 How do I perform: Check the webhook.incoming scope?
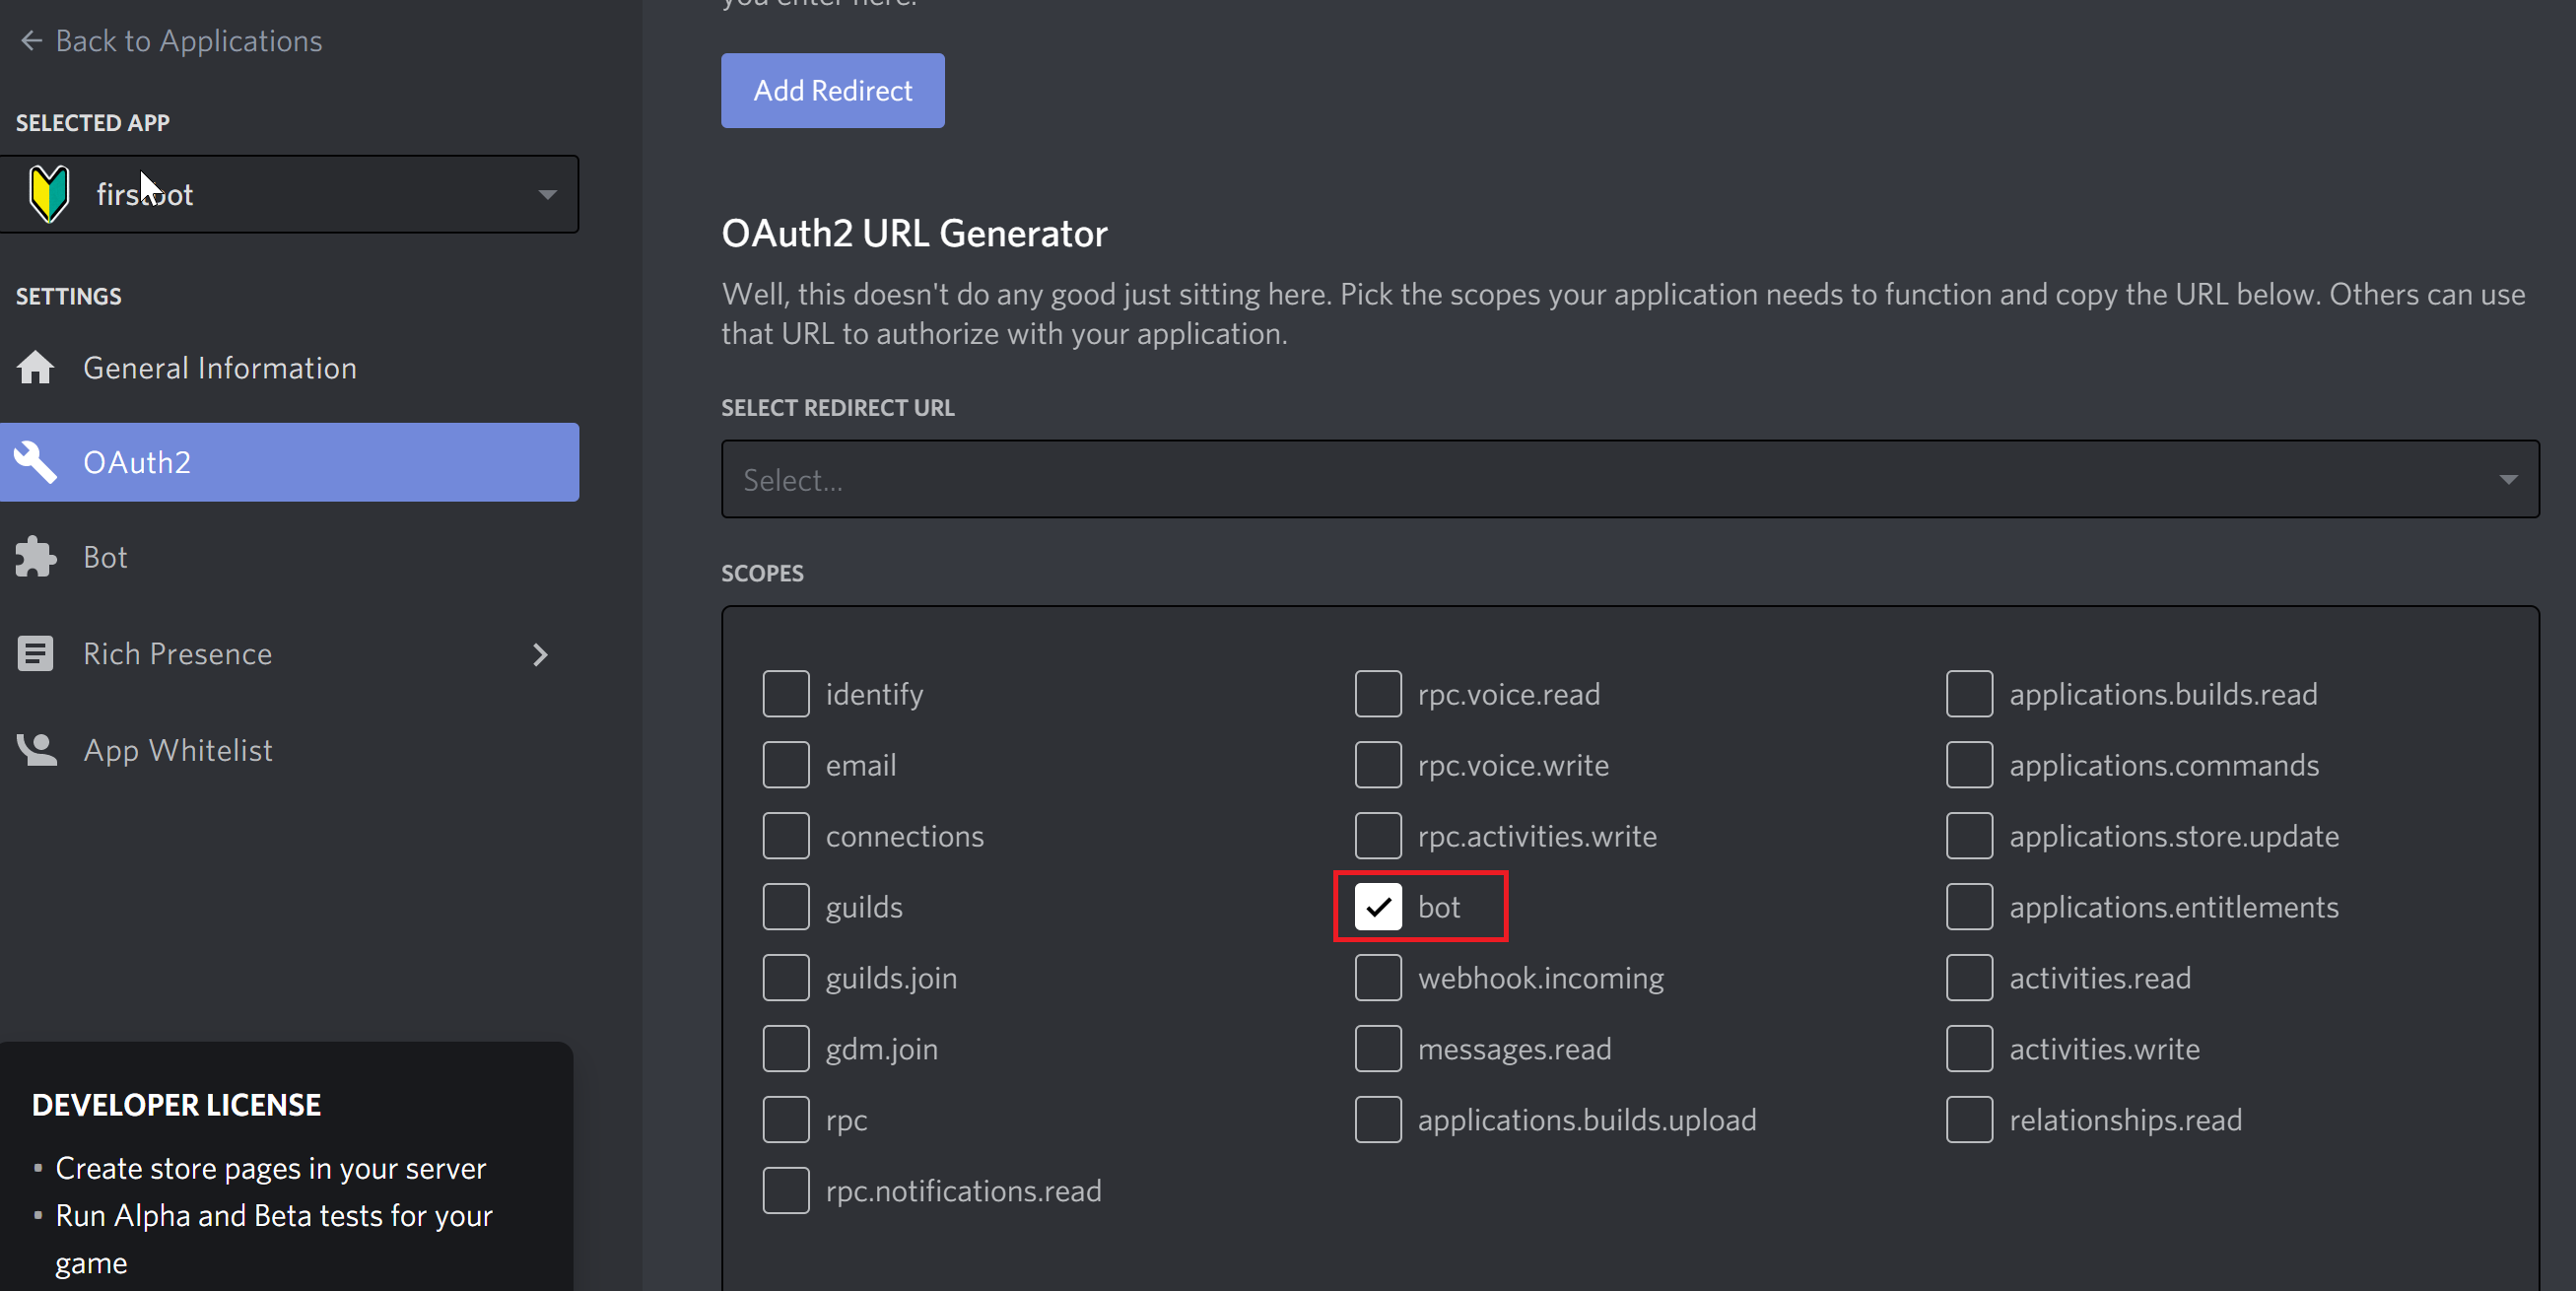click(x=1379, y=978)
